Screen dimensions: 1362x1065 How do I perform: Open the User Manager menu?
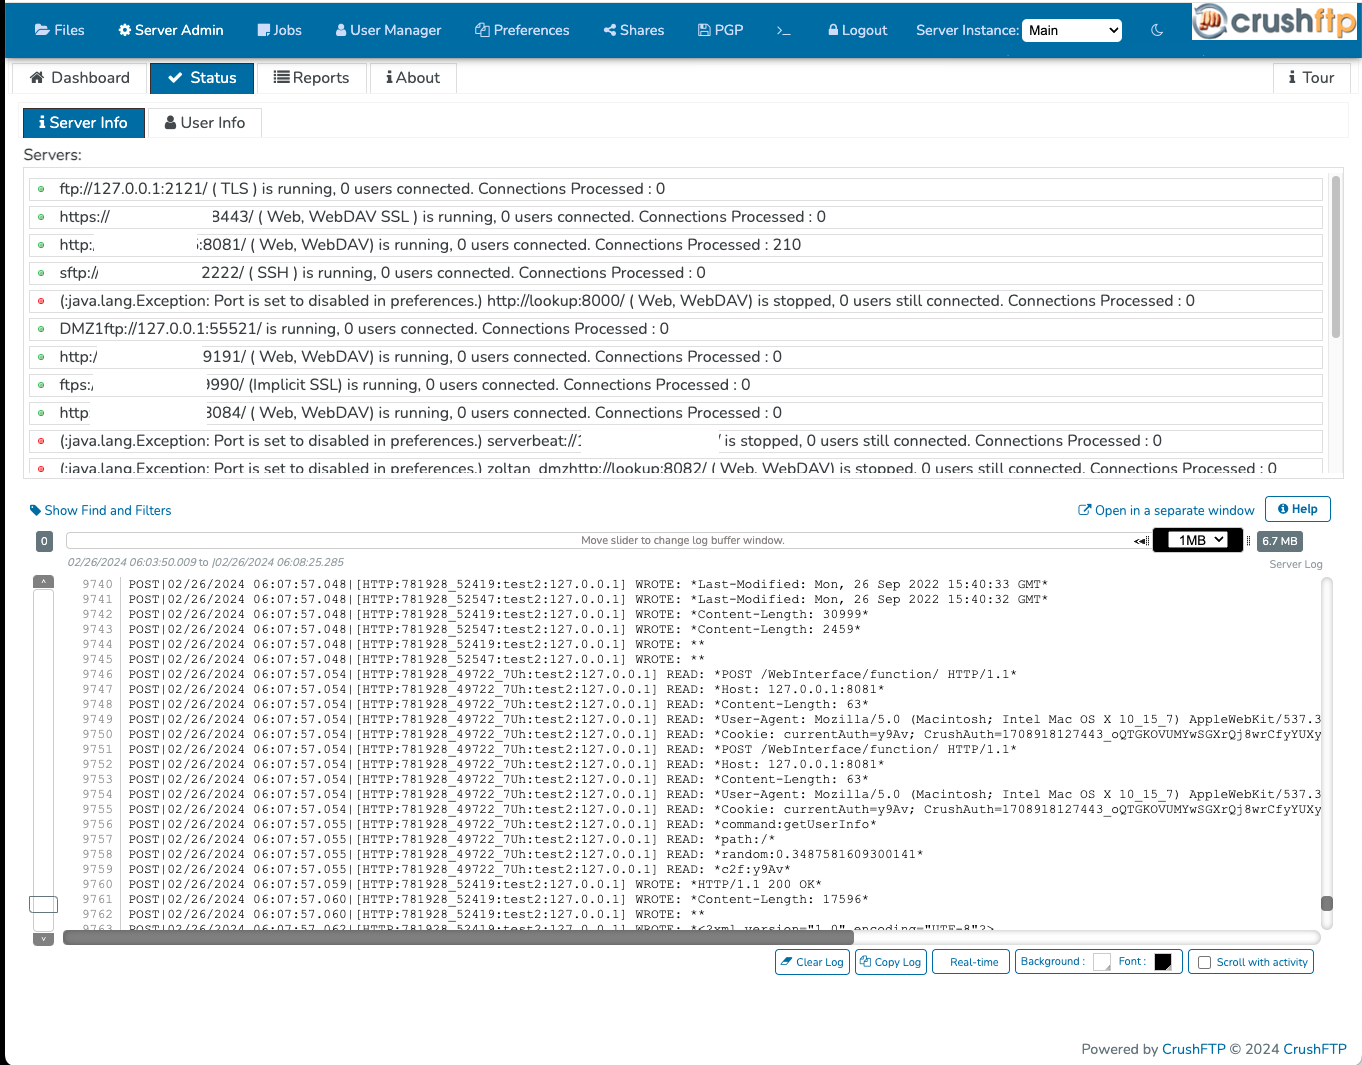[x=388, y=30]
